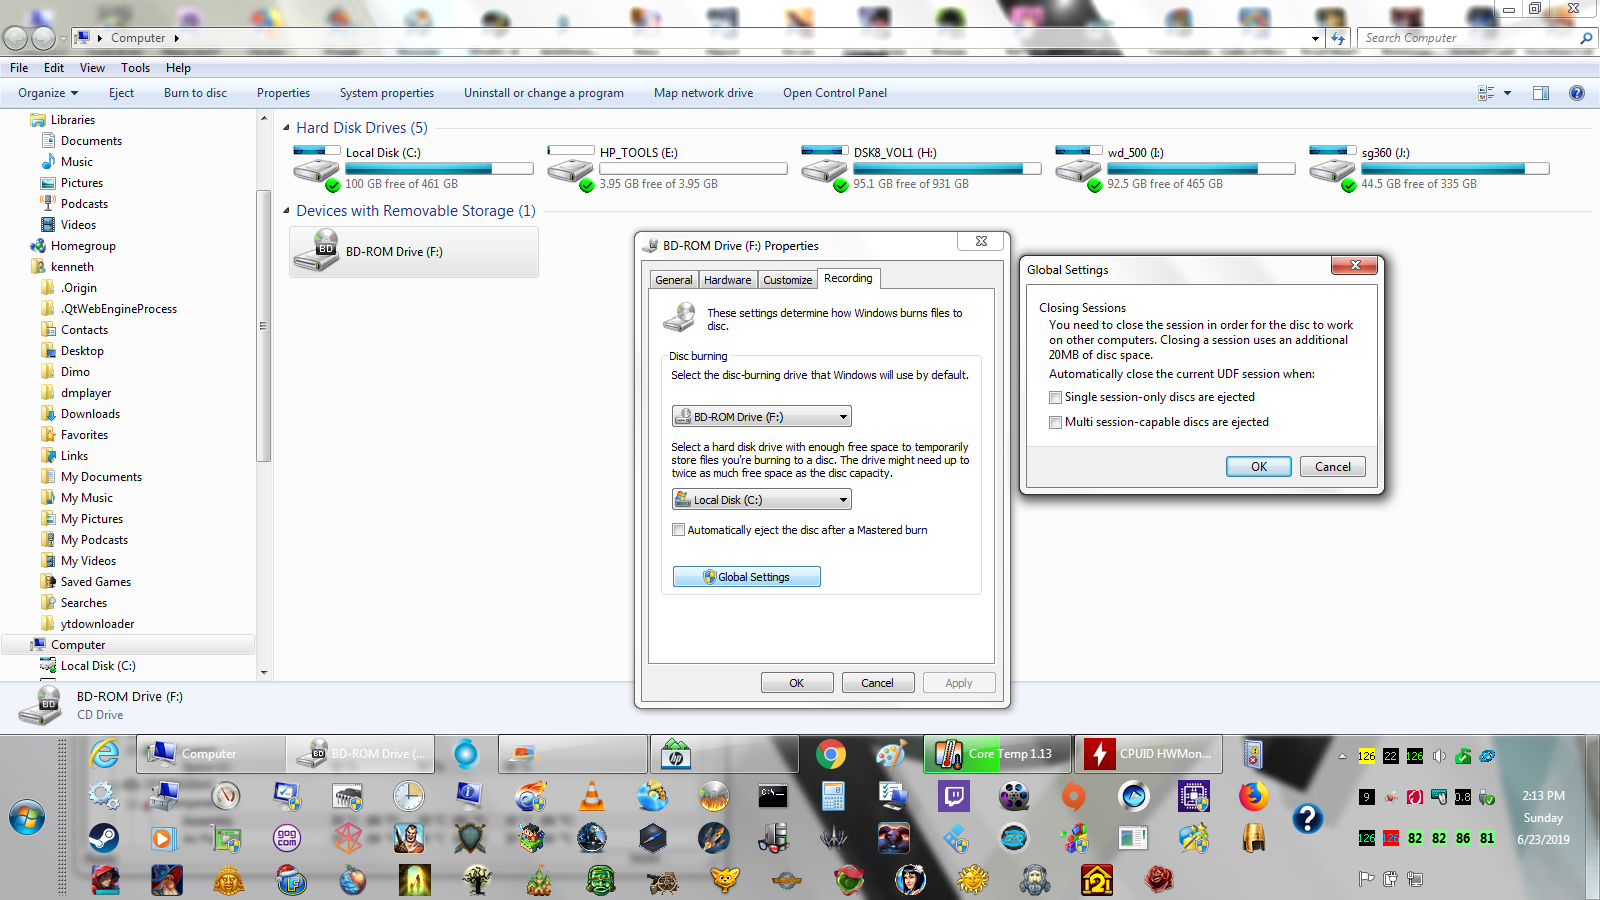
Task: Open the address bar history dropdown arrow
Action: (1316, 38)
